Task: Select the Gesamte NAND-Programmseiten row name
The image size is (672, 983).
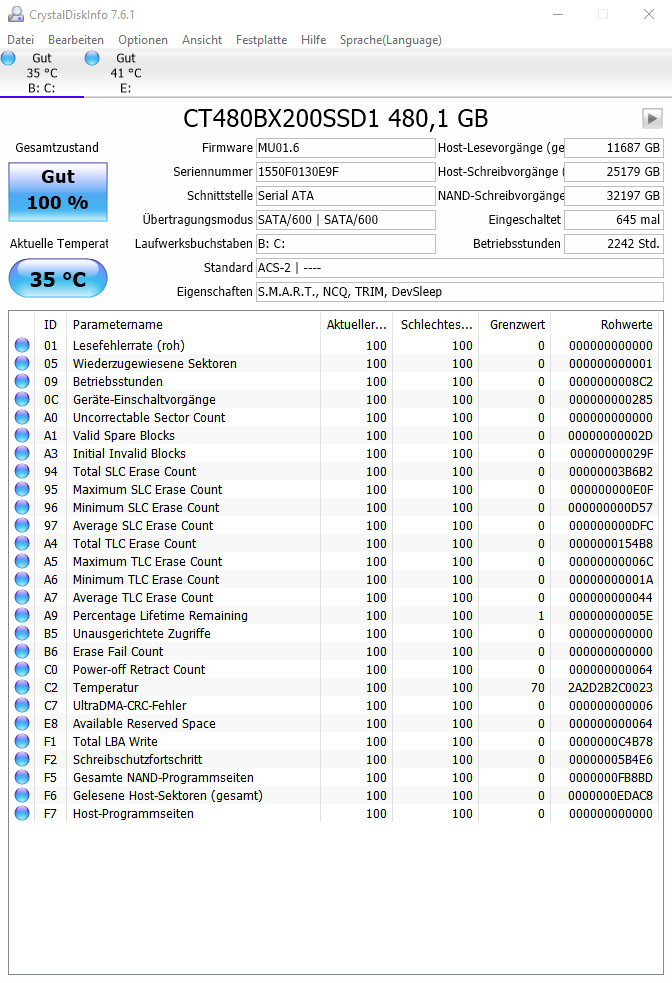Action: tap(163, 777)
